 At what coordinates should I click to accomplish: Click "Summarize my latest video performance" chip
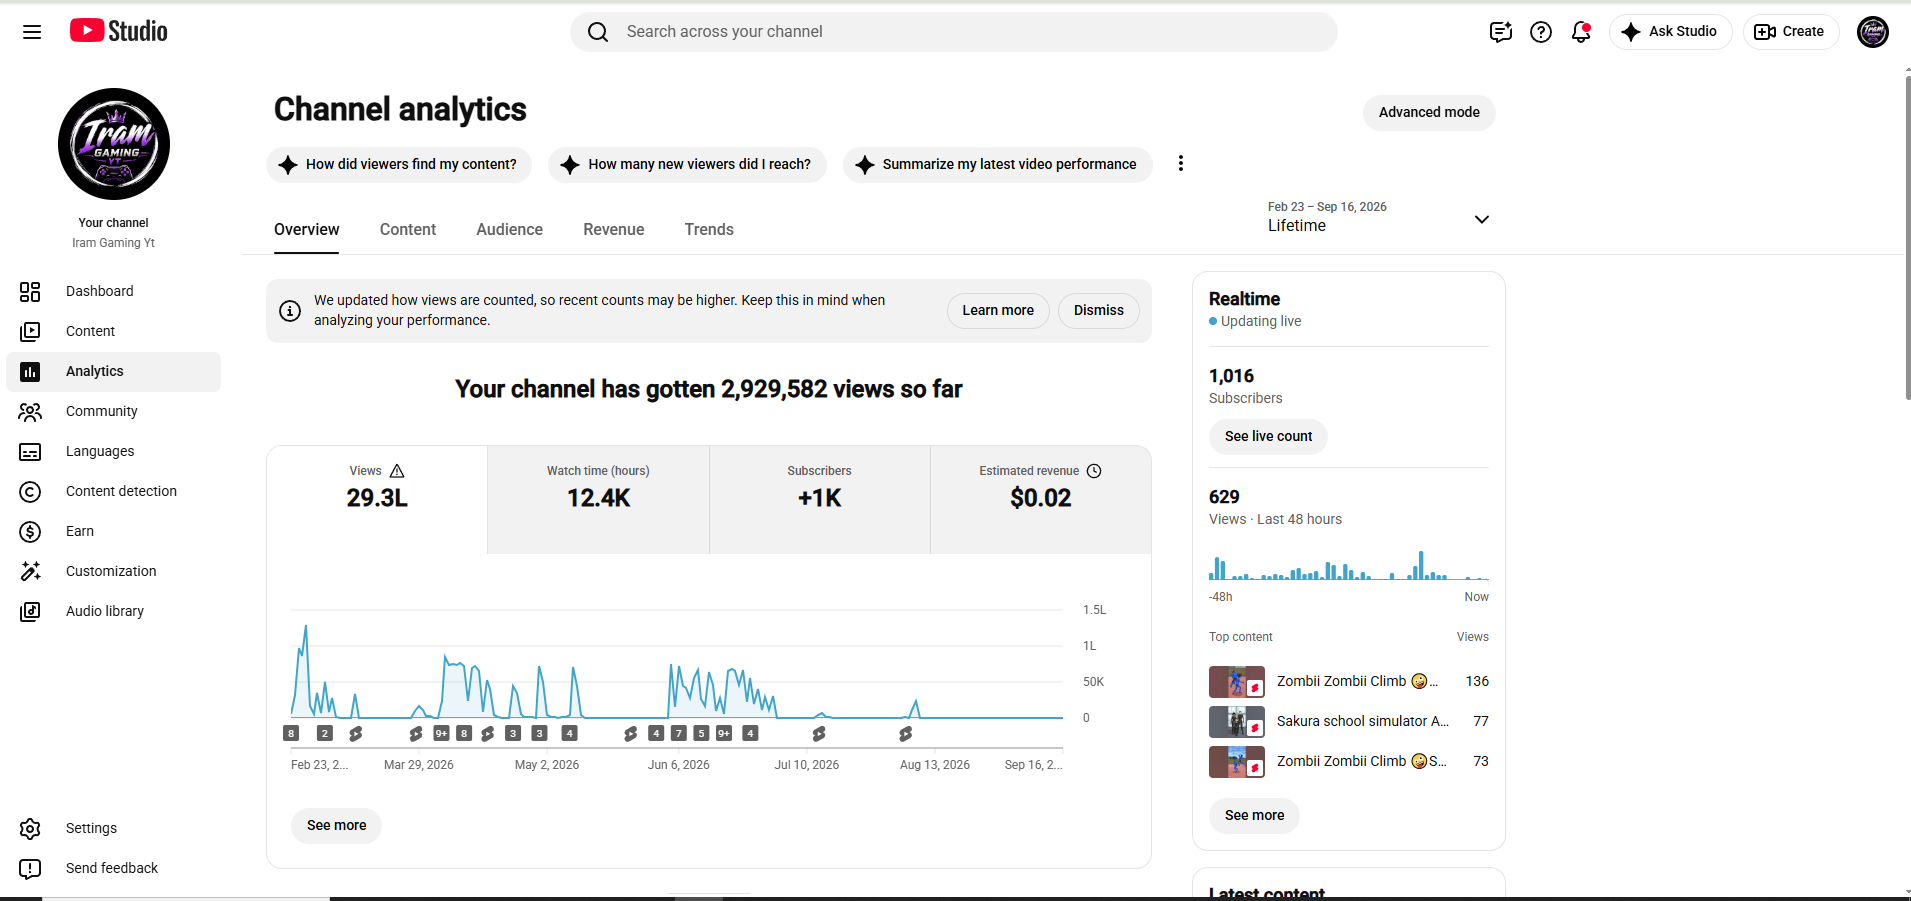click(997, 164)
